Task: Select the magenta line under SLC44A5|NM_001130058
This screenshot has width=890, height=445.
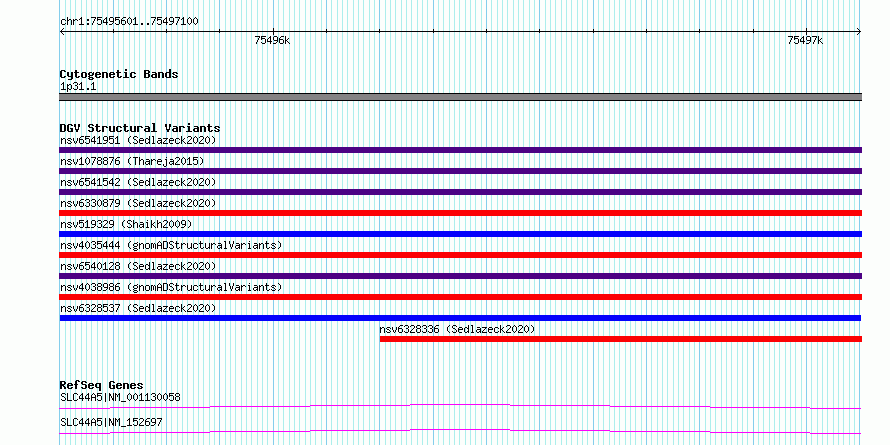Action: pos(460,406)
